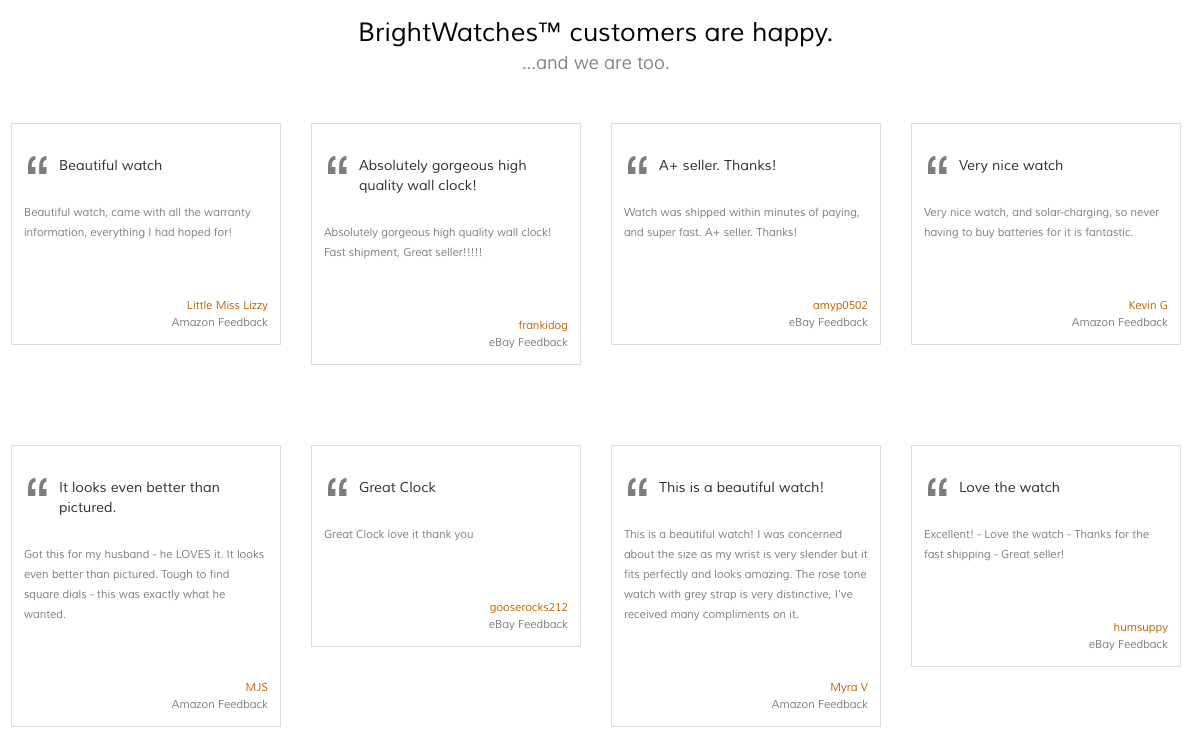Click the quote icon beside 'Great Clock'
Image resolution: width=1193 pixels, height=745 pixels.
pyautogui.click(x=337, y=487)
